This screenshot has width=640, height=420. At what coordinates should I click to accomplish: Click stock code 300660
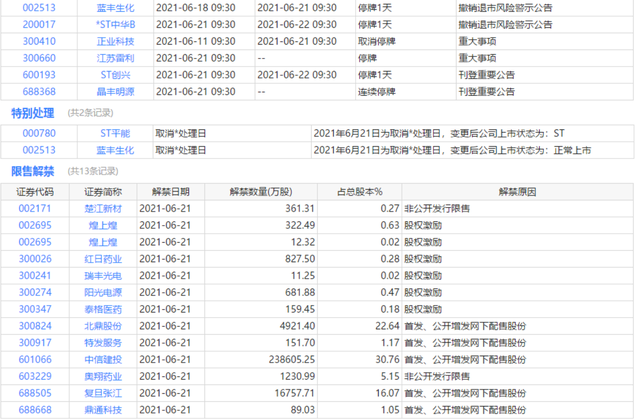(39, 58)
